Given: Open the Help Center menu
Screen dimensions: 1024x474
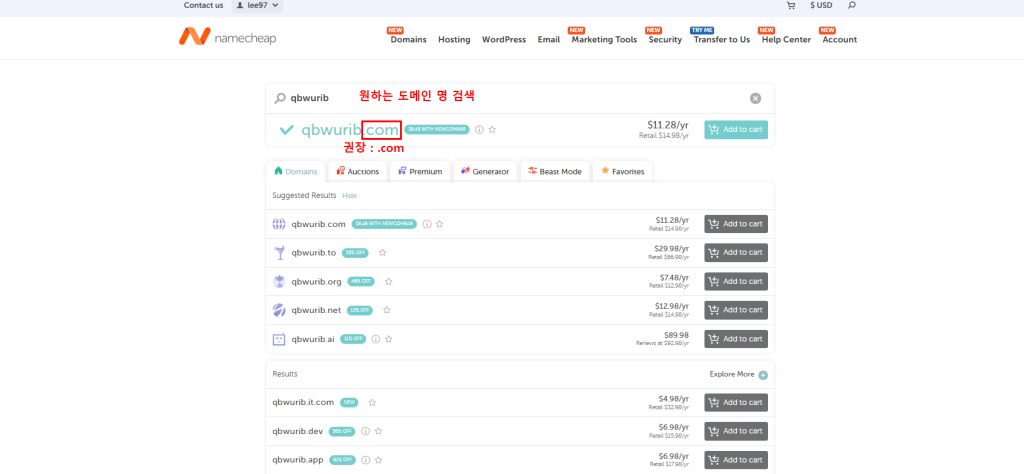Looking at the screenshot, I should (786, 39).
